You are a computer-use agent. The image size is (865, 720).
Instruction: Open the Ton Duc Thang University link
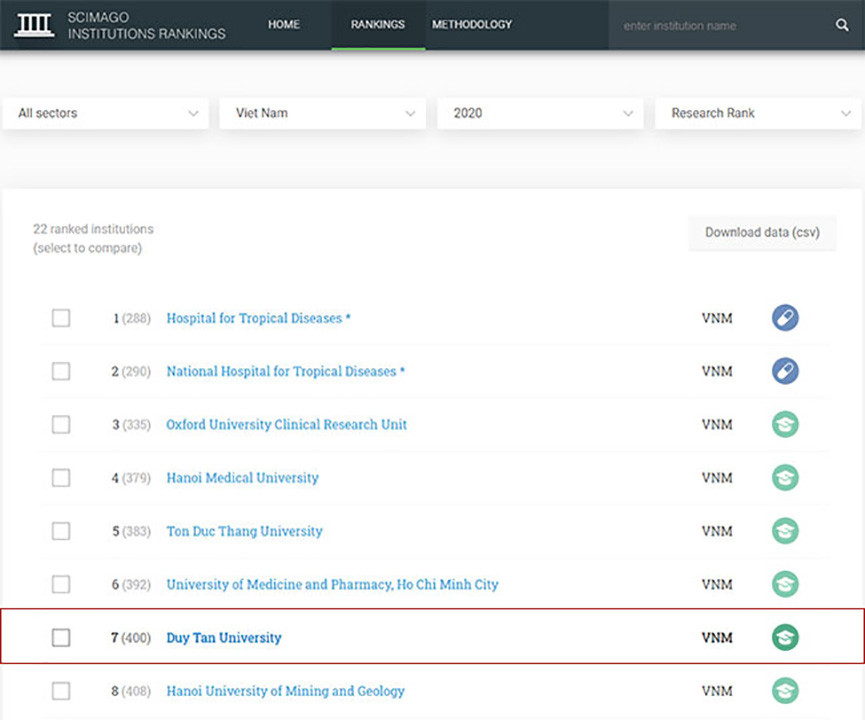click(x=244, y=531)
